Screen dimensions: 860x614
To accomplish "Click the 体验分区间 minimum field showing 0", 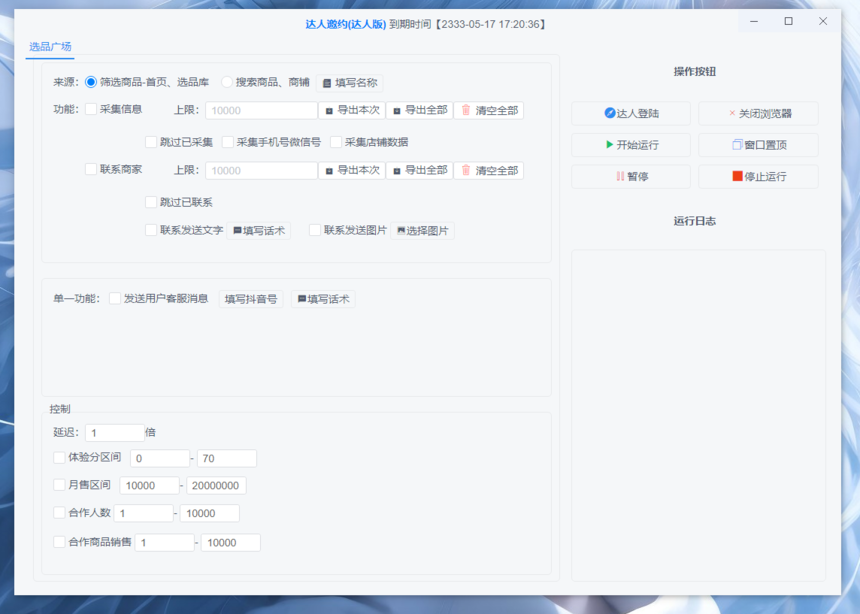I will coord(160,458).
